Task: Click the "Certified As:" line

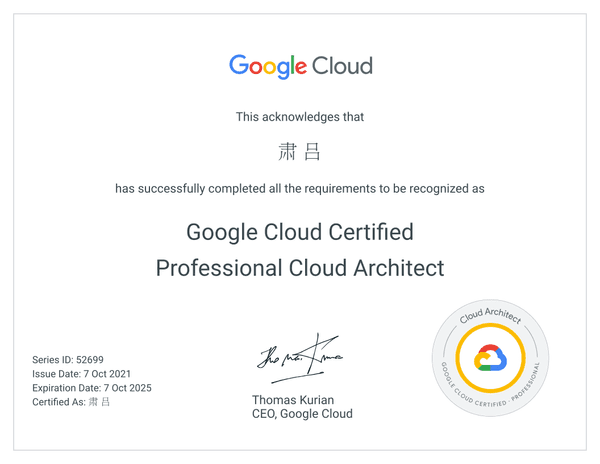Action: pyautogui.click(x=71, y=402)
